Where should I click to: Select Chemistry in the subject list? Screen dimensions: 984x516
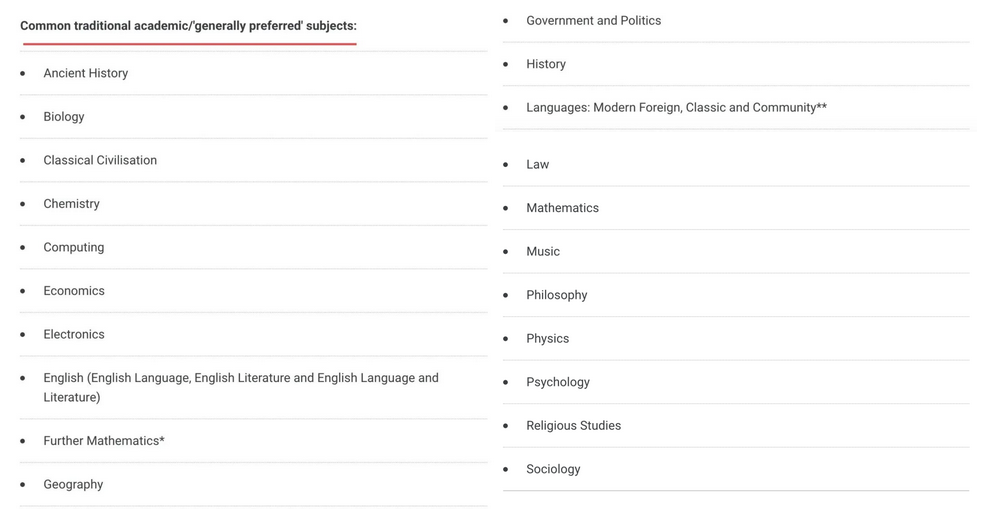[x=71, y=204]
